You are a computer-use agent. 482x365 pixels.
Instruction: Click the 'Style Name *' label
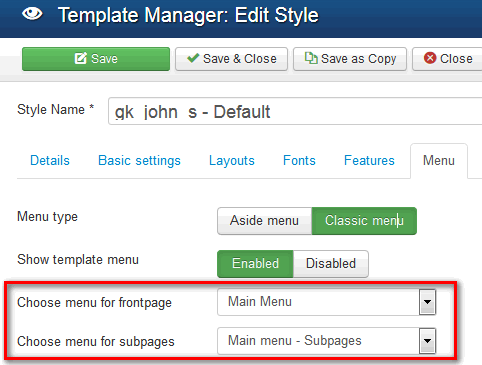point(55,109)
